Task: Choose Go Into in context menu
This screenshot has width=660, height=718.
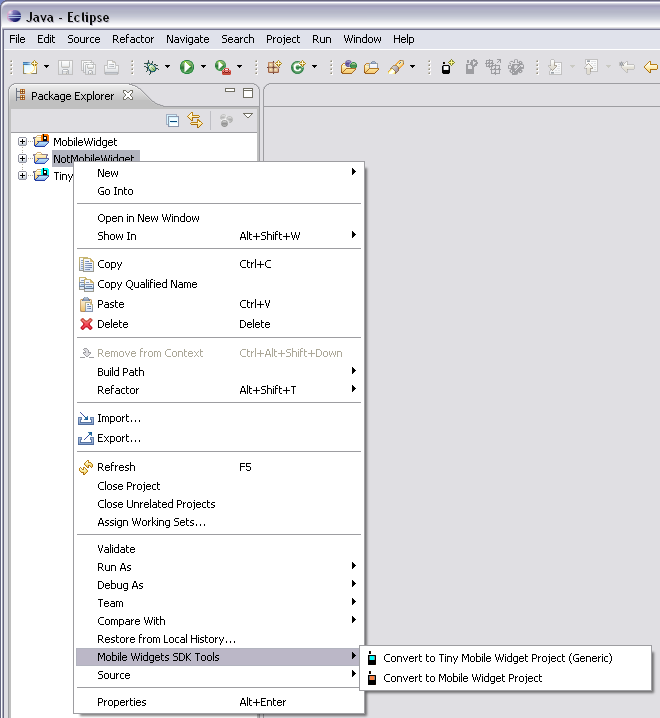Action: point(219,191)
